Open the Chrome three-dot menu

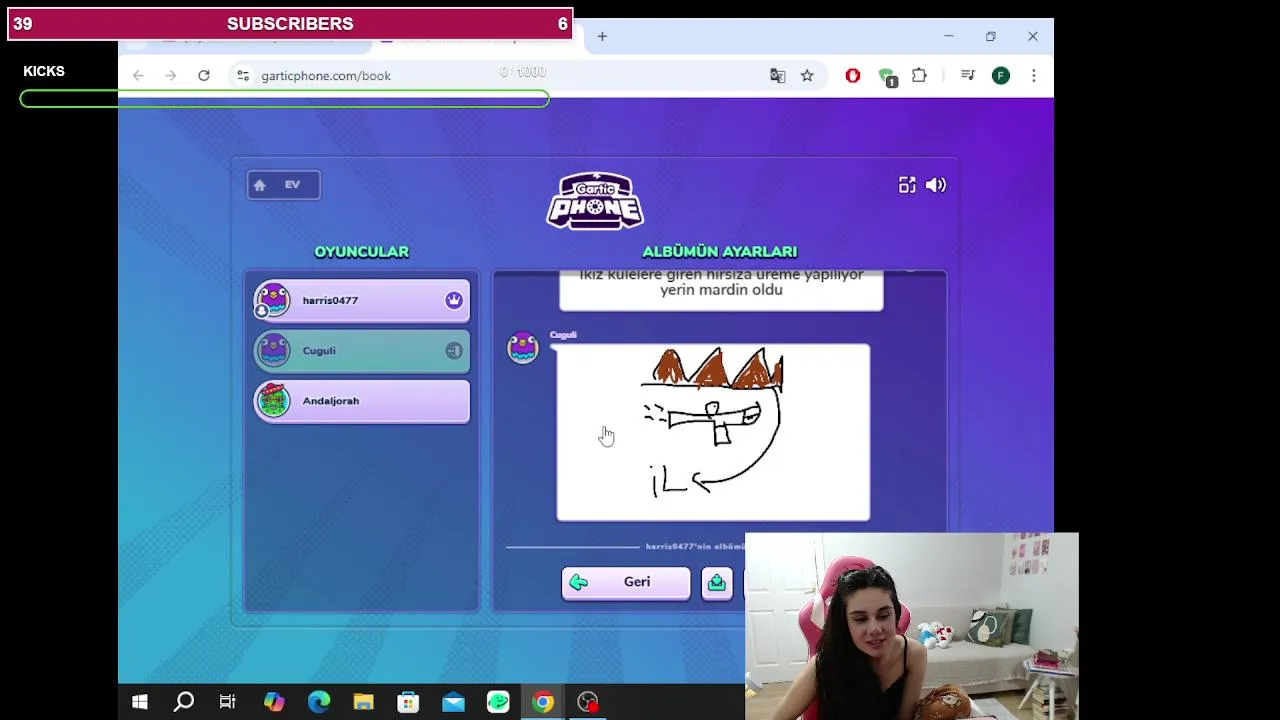1034,76
